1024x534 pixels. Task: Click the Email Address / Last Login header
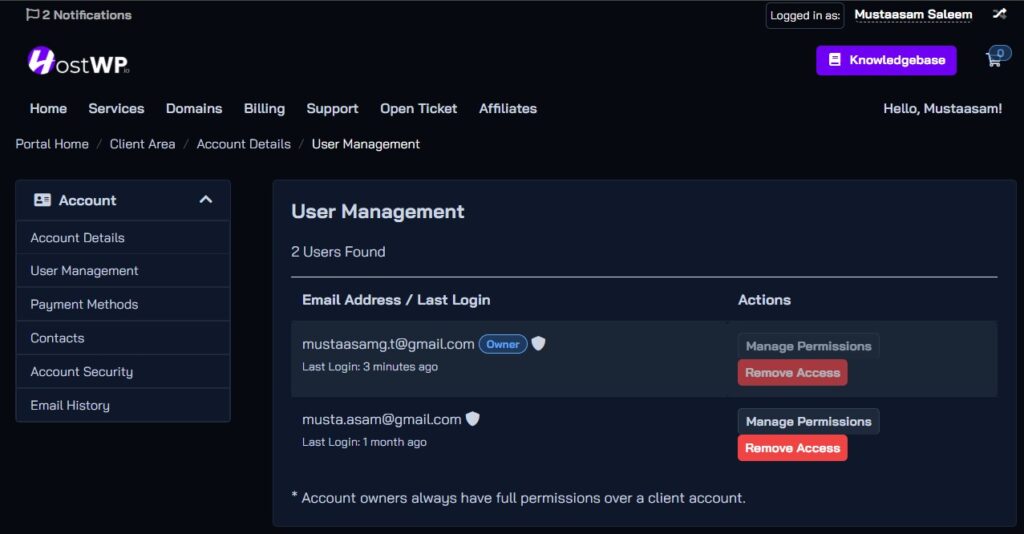[x=396, y=300]
